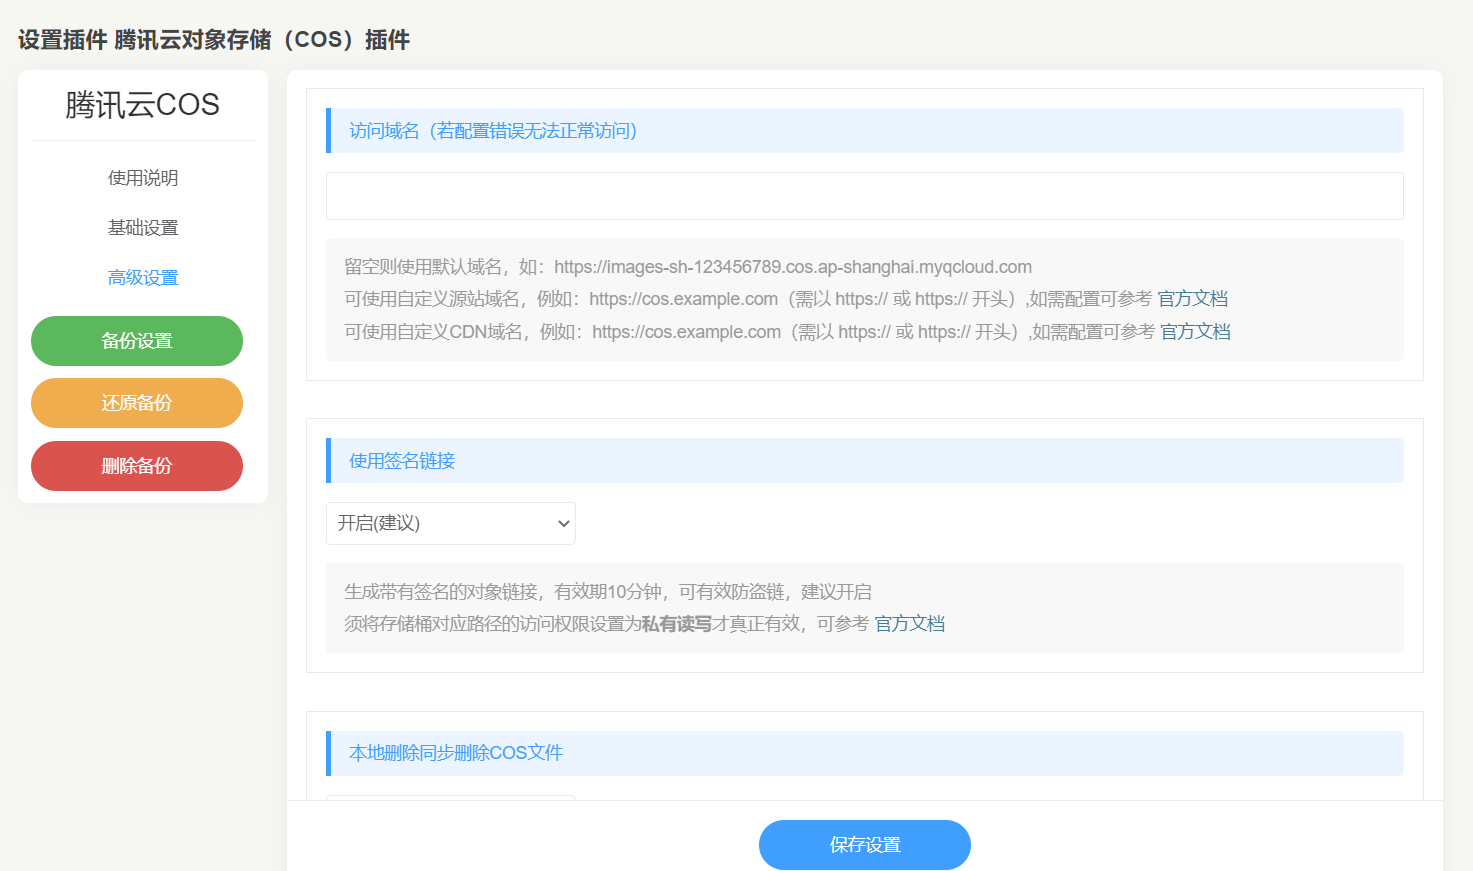Click the red 删除备份 button
The width and height of the screenshot is (1473, 871).
(137, 466)
